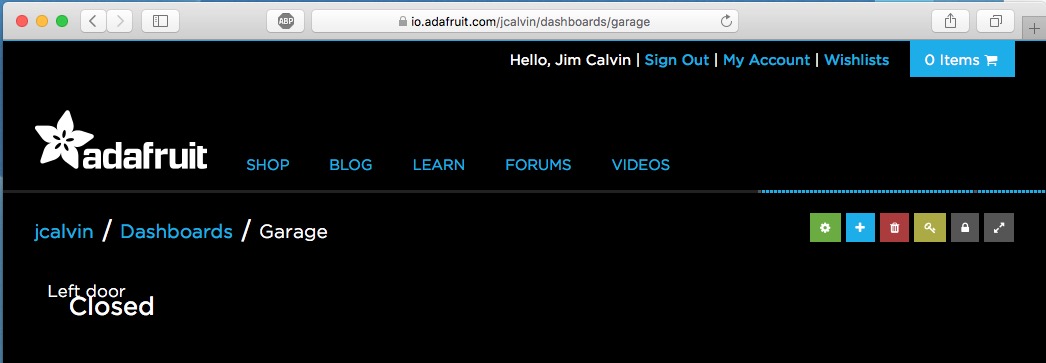Follow the Sign Out link
Image resolution: width=1046 pixels, height=363 pixels.
[x=676, y=60]
